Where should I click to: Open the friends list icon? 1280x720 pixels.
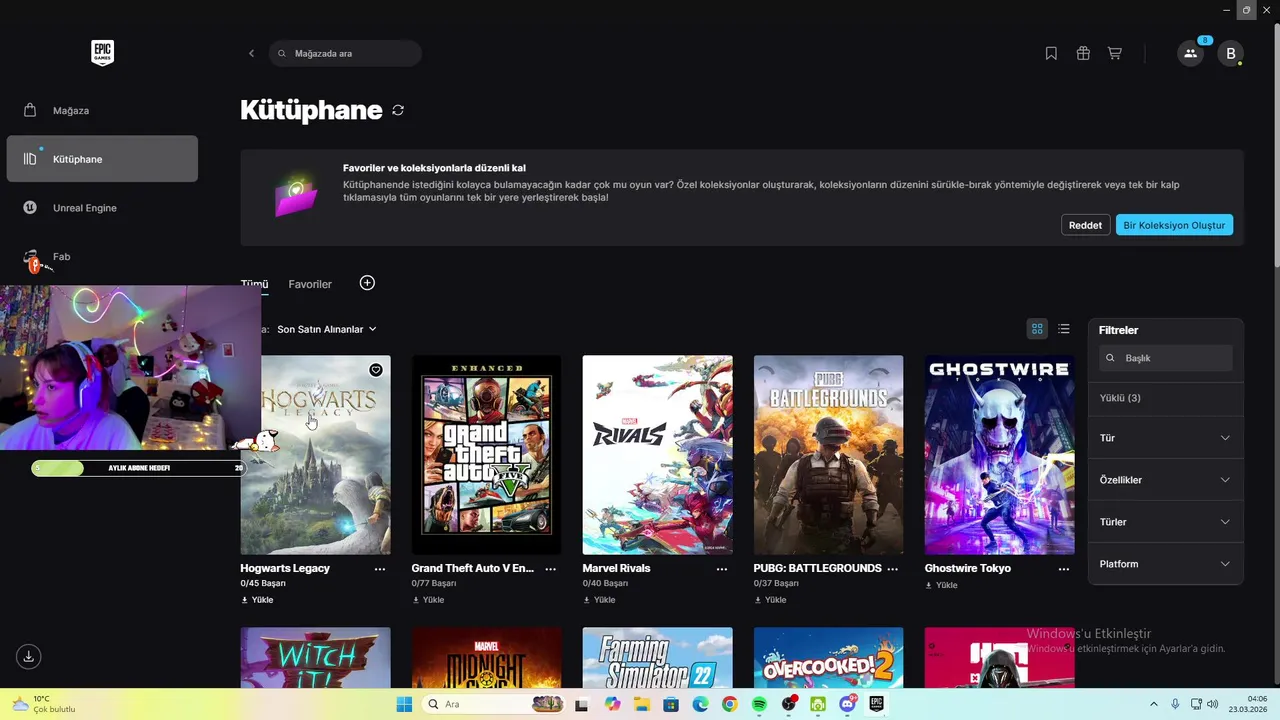tap(1190, 53)
